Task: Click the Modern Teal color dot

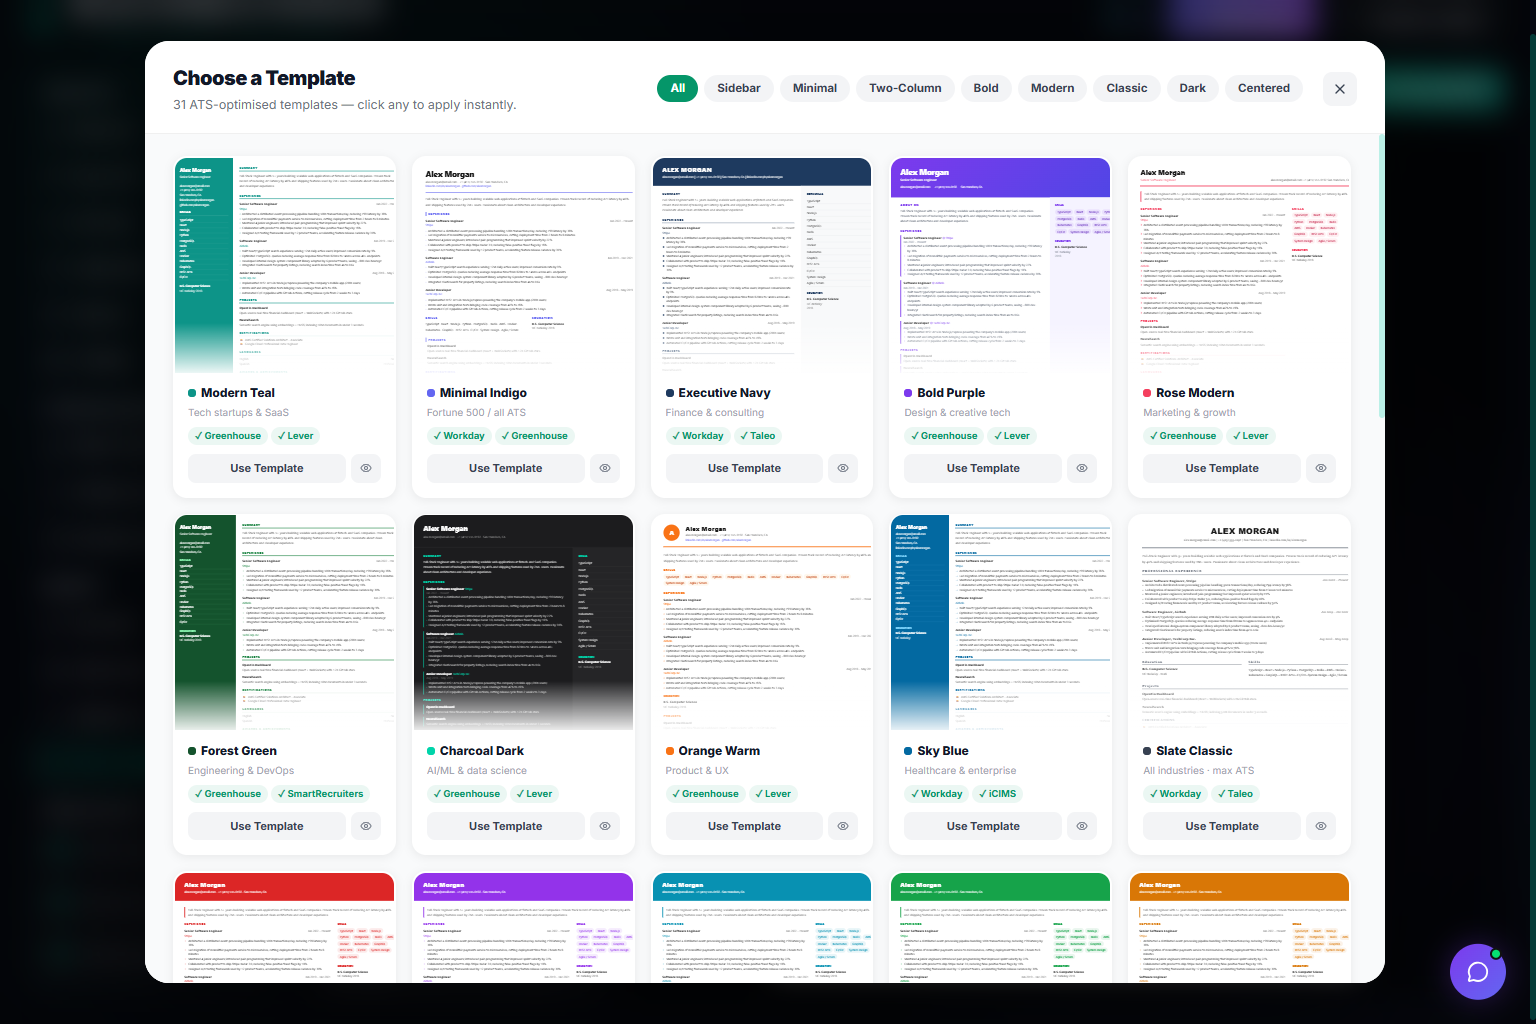Action: [192, 393]
